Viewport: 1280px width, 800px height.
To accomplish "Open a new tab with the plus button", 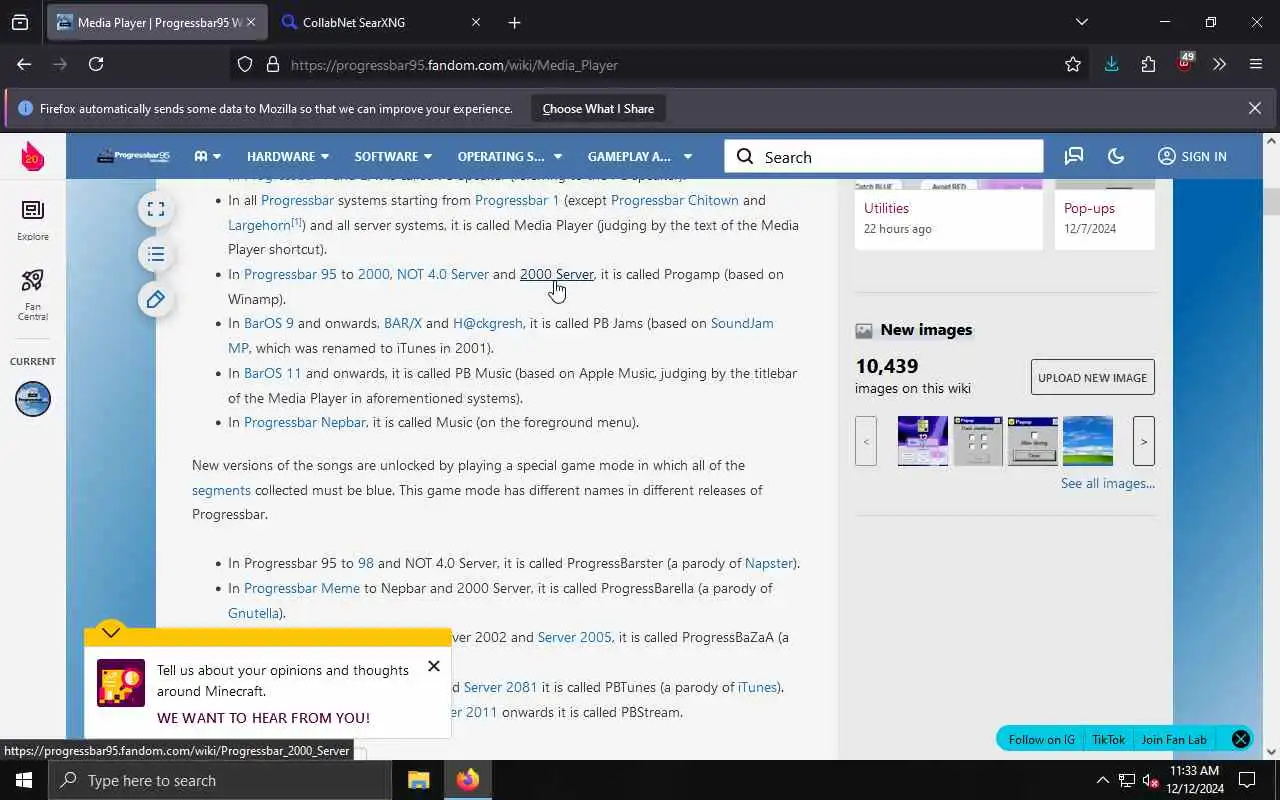I will [x=514, y=22].
